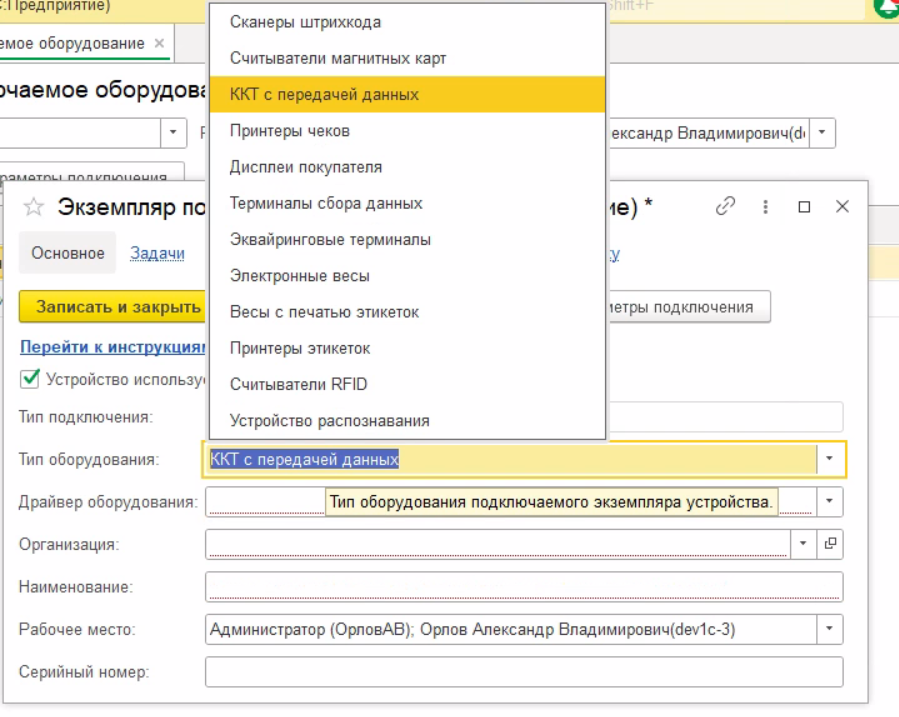This screenshot has width=899, height=717.
Task: Open the Драйвер оборудования dropdown list
Action: pyautogui.click(x=830, y=501)
